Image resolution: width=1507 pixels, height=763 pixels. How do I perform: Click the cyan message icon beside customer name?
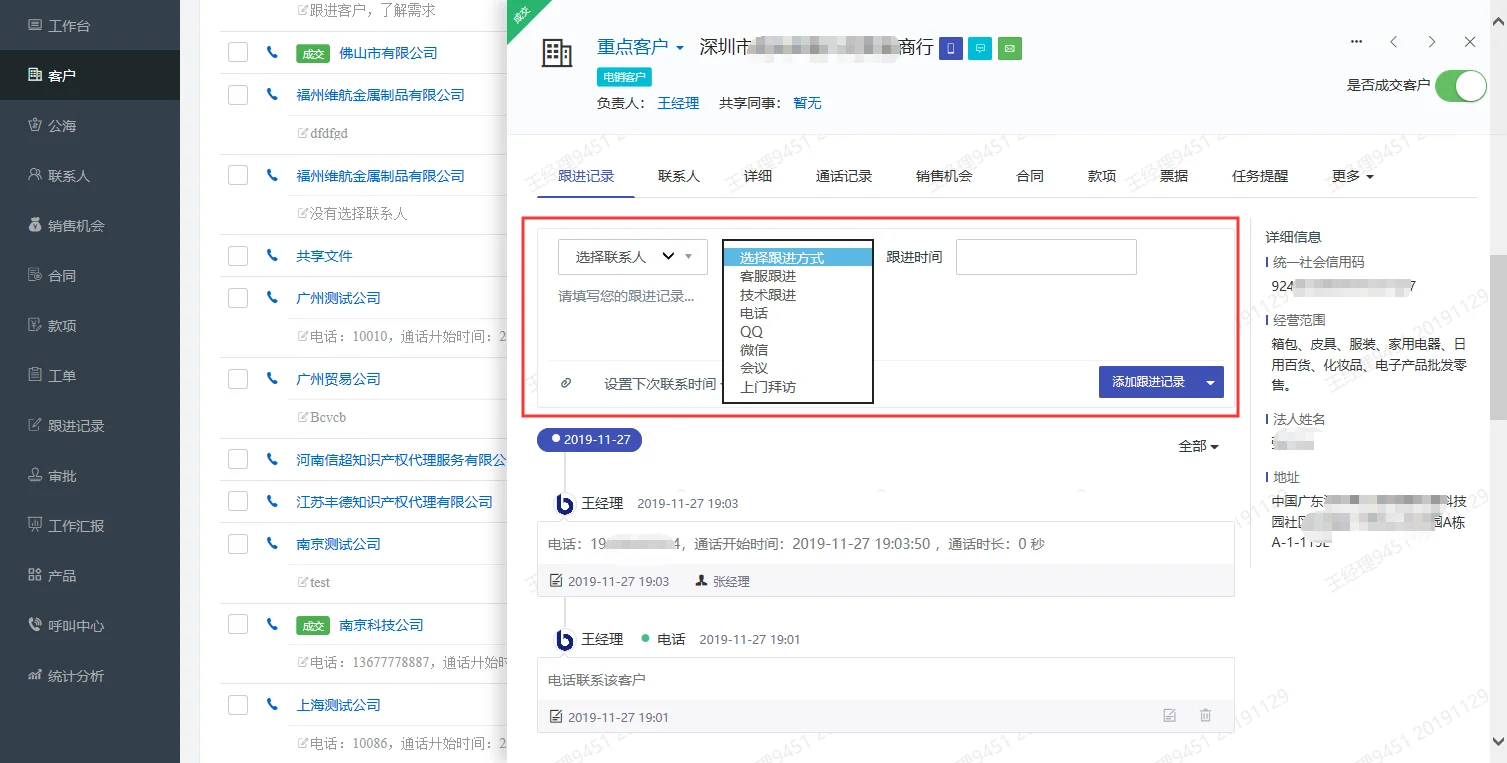pos(980,48)
